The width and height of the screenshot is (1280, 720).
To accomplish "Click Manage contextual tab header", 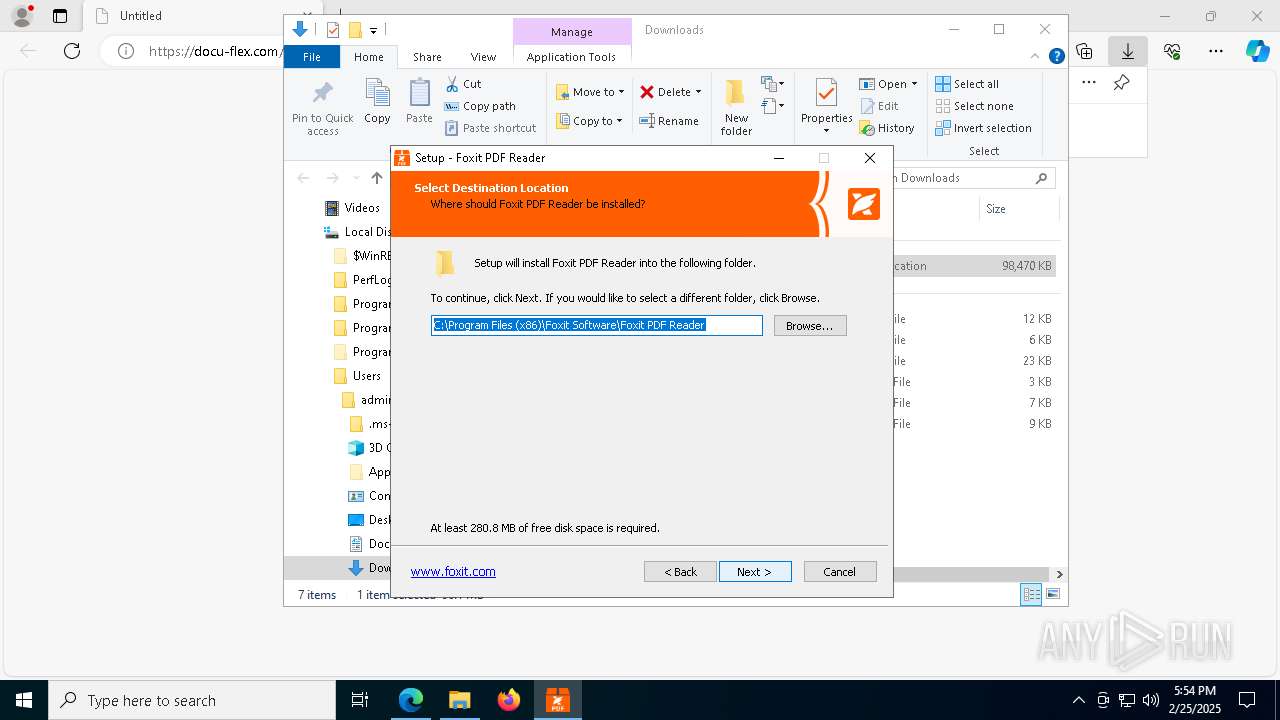I will point(572,32).
